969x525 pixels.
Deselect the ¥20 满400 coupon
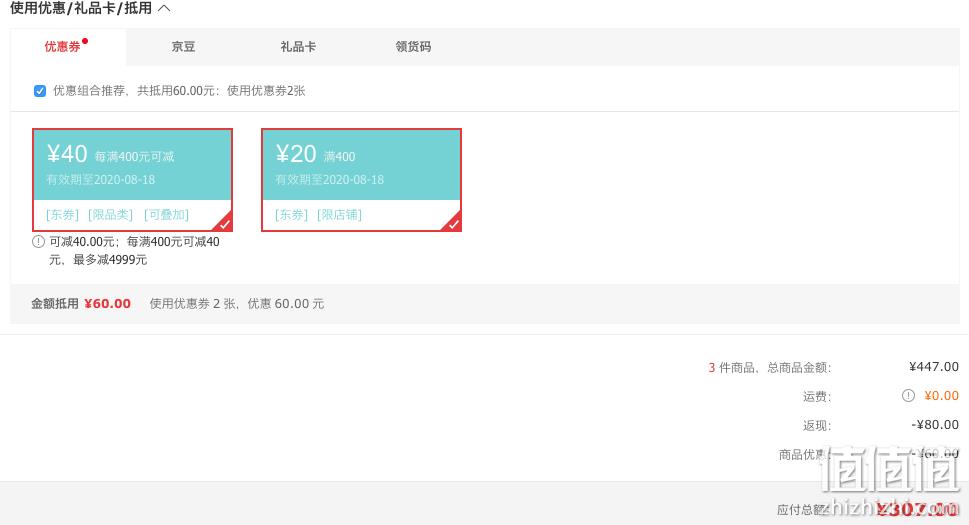(362, 180)
